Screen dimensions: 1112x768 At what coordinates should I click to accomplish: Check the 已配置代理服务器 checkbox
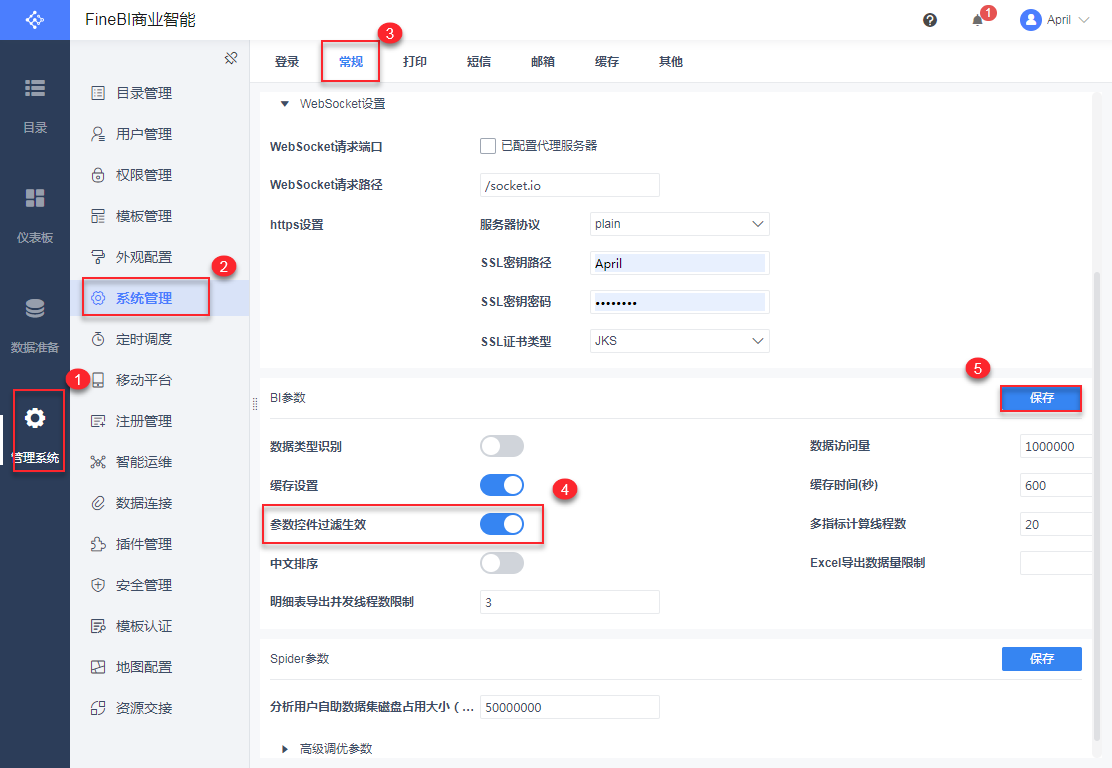(x=488, y=146)
